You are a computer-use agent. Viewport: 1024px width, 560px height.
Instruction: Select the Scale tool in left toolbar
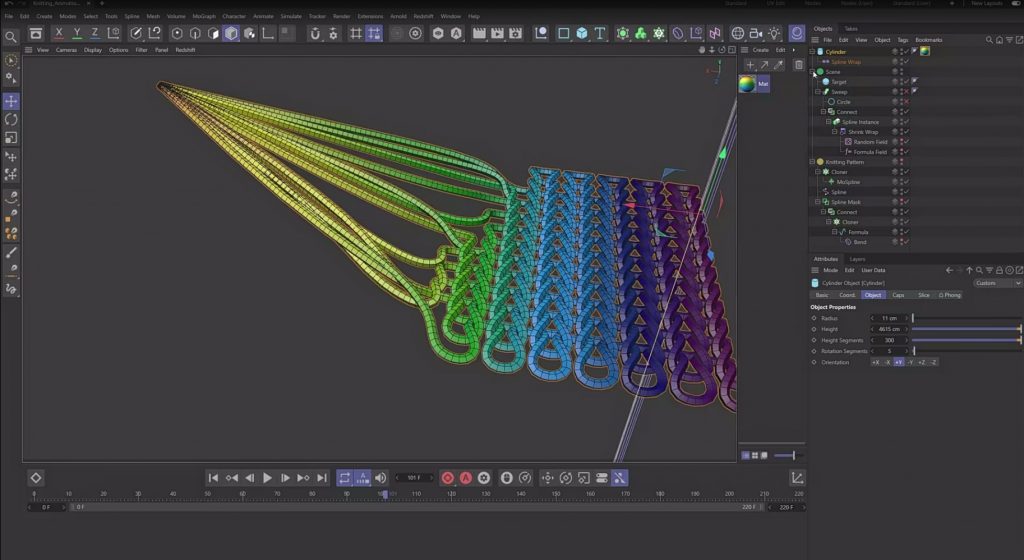(11, 138)
